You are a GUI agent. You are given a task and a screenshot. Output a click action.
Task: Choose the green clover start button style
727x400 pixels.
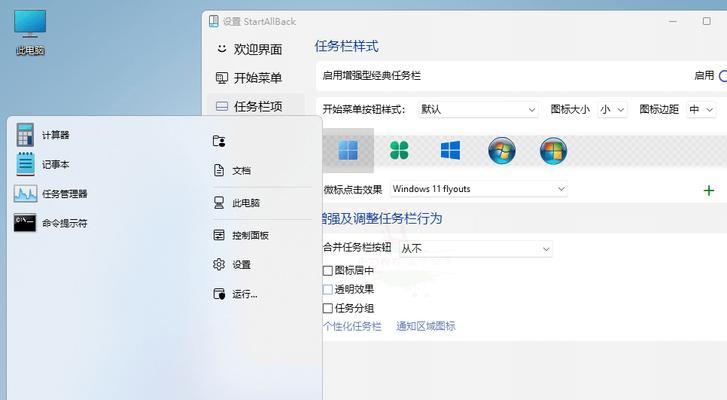[399, 151]
